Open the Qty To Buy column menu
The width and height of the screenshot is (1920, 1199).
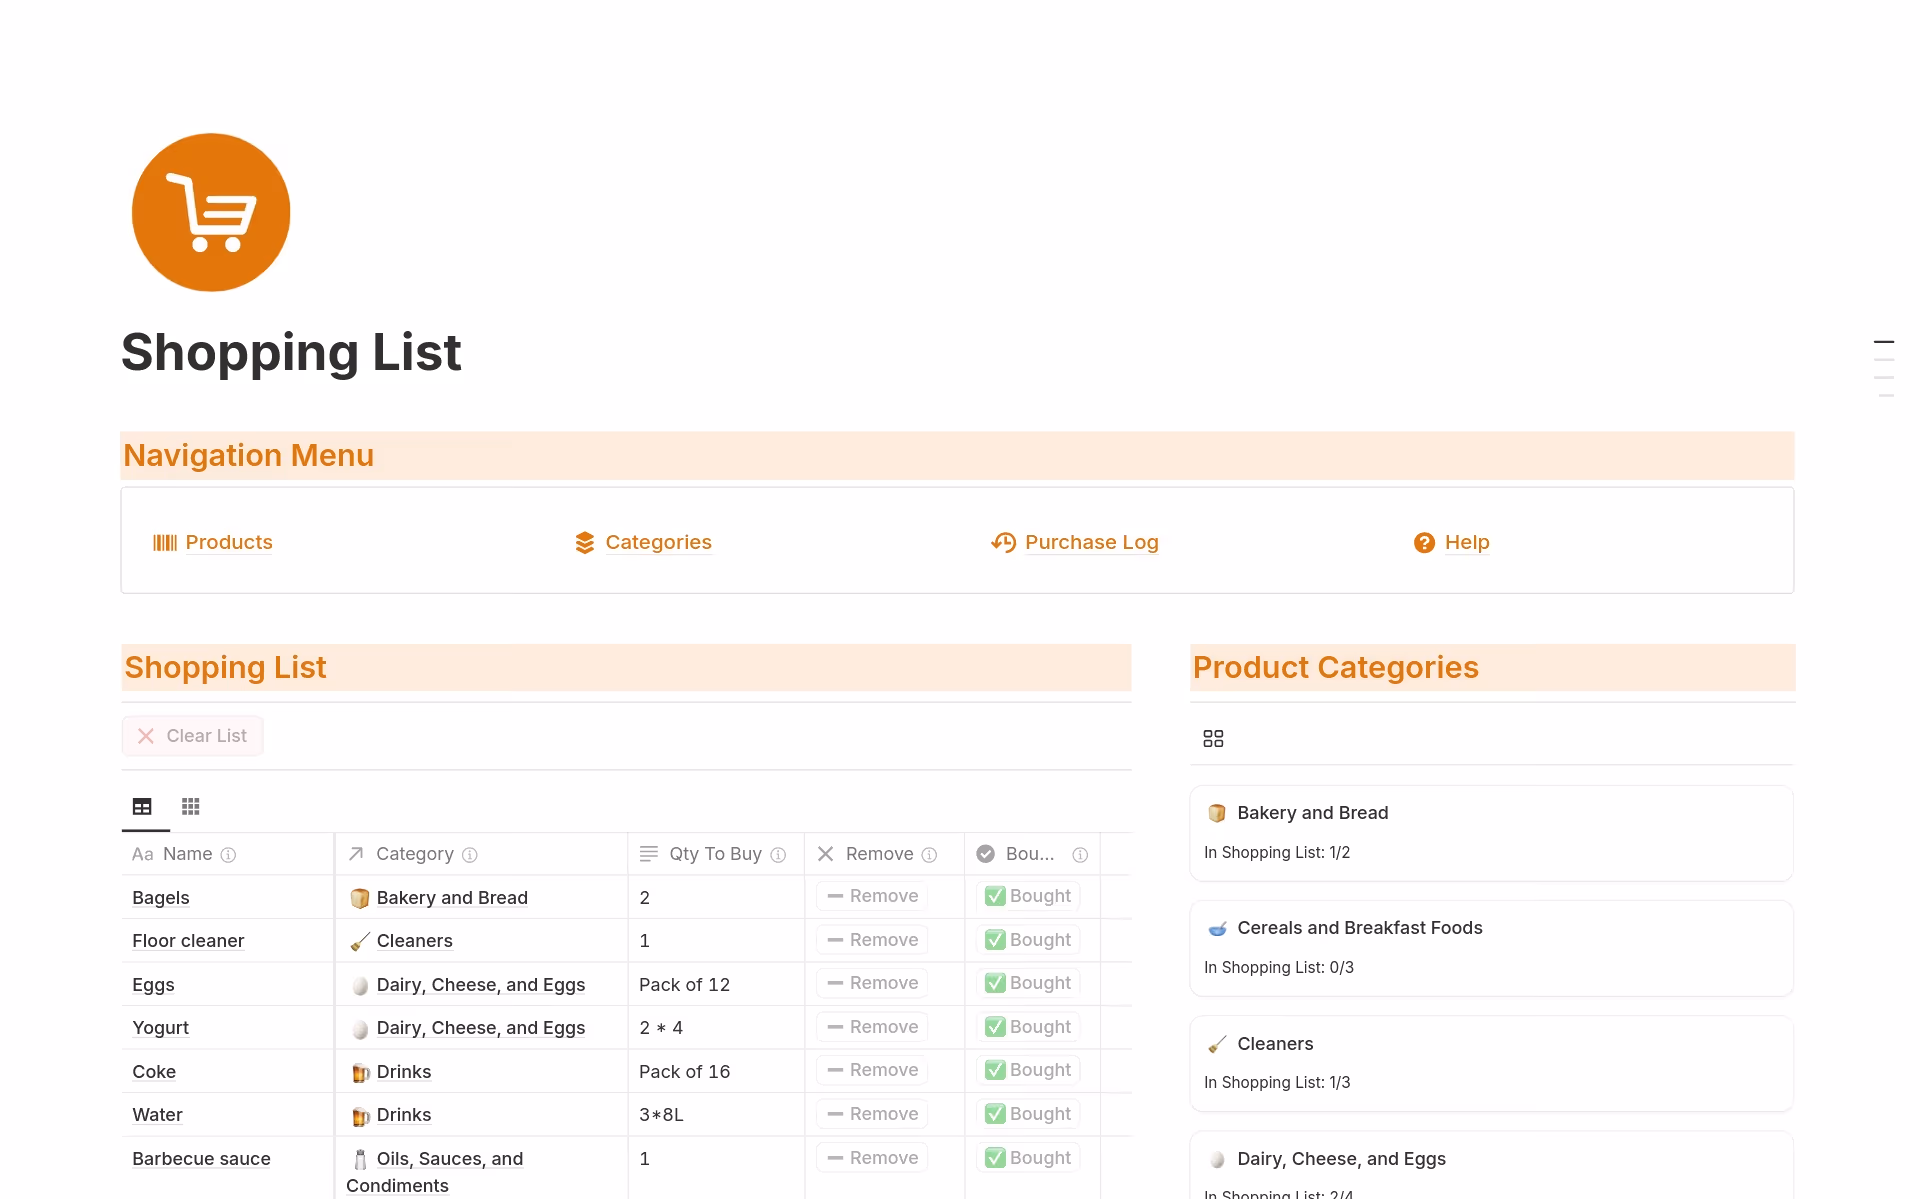714,854
